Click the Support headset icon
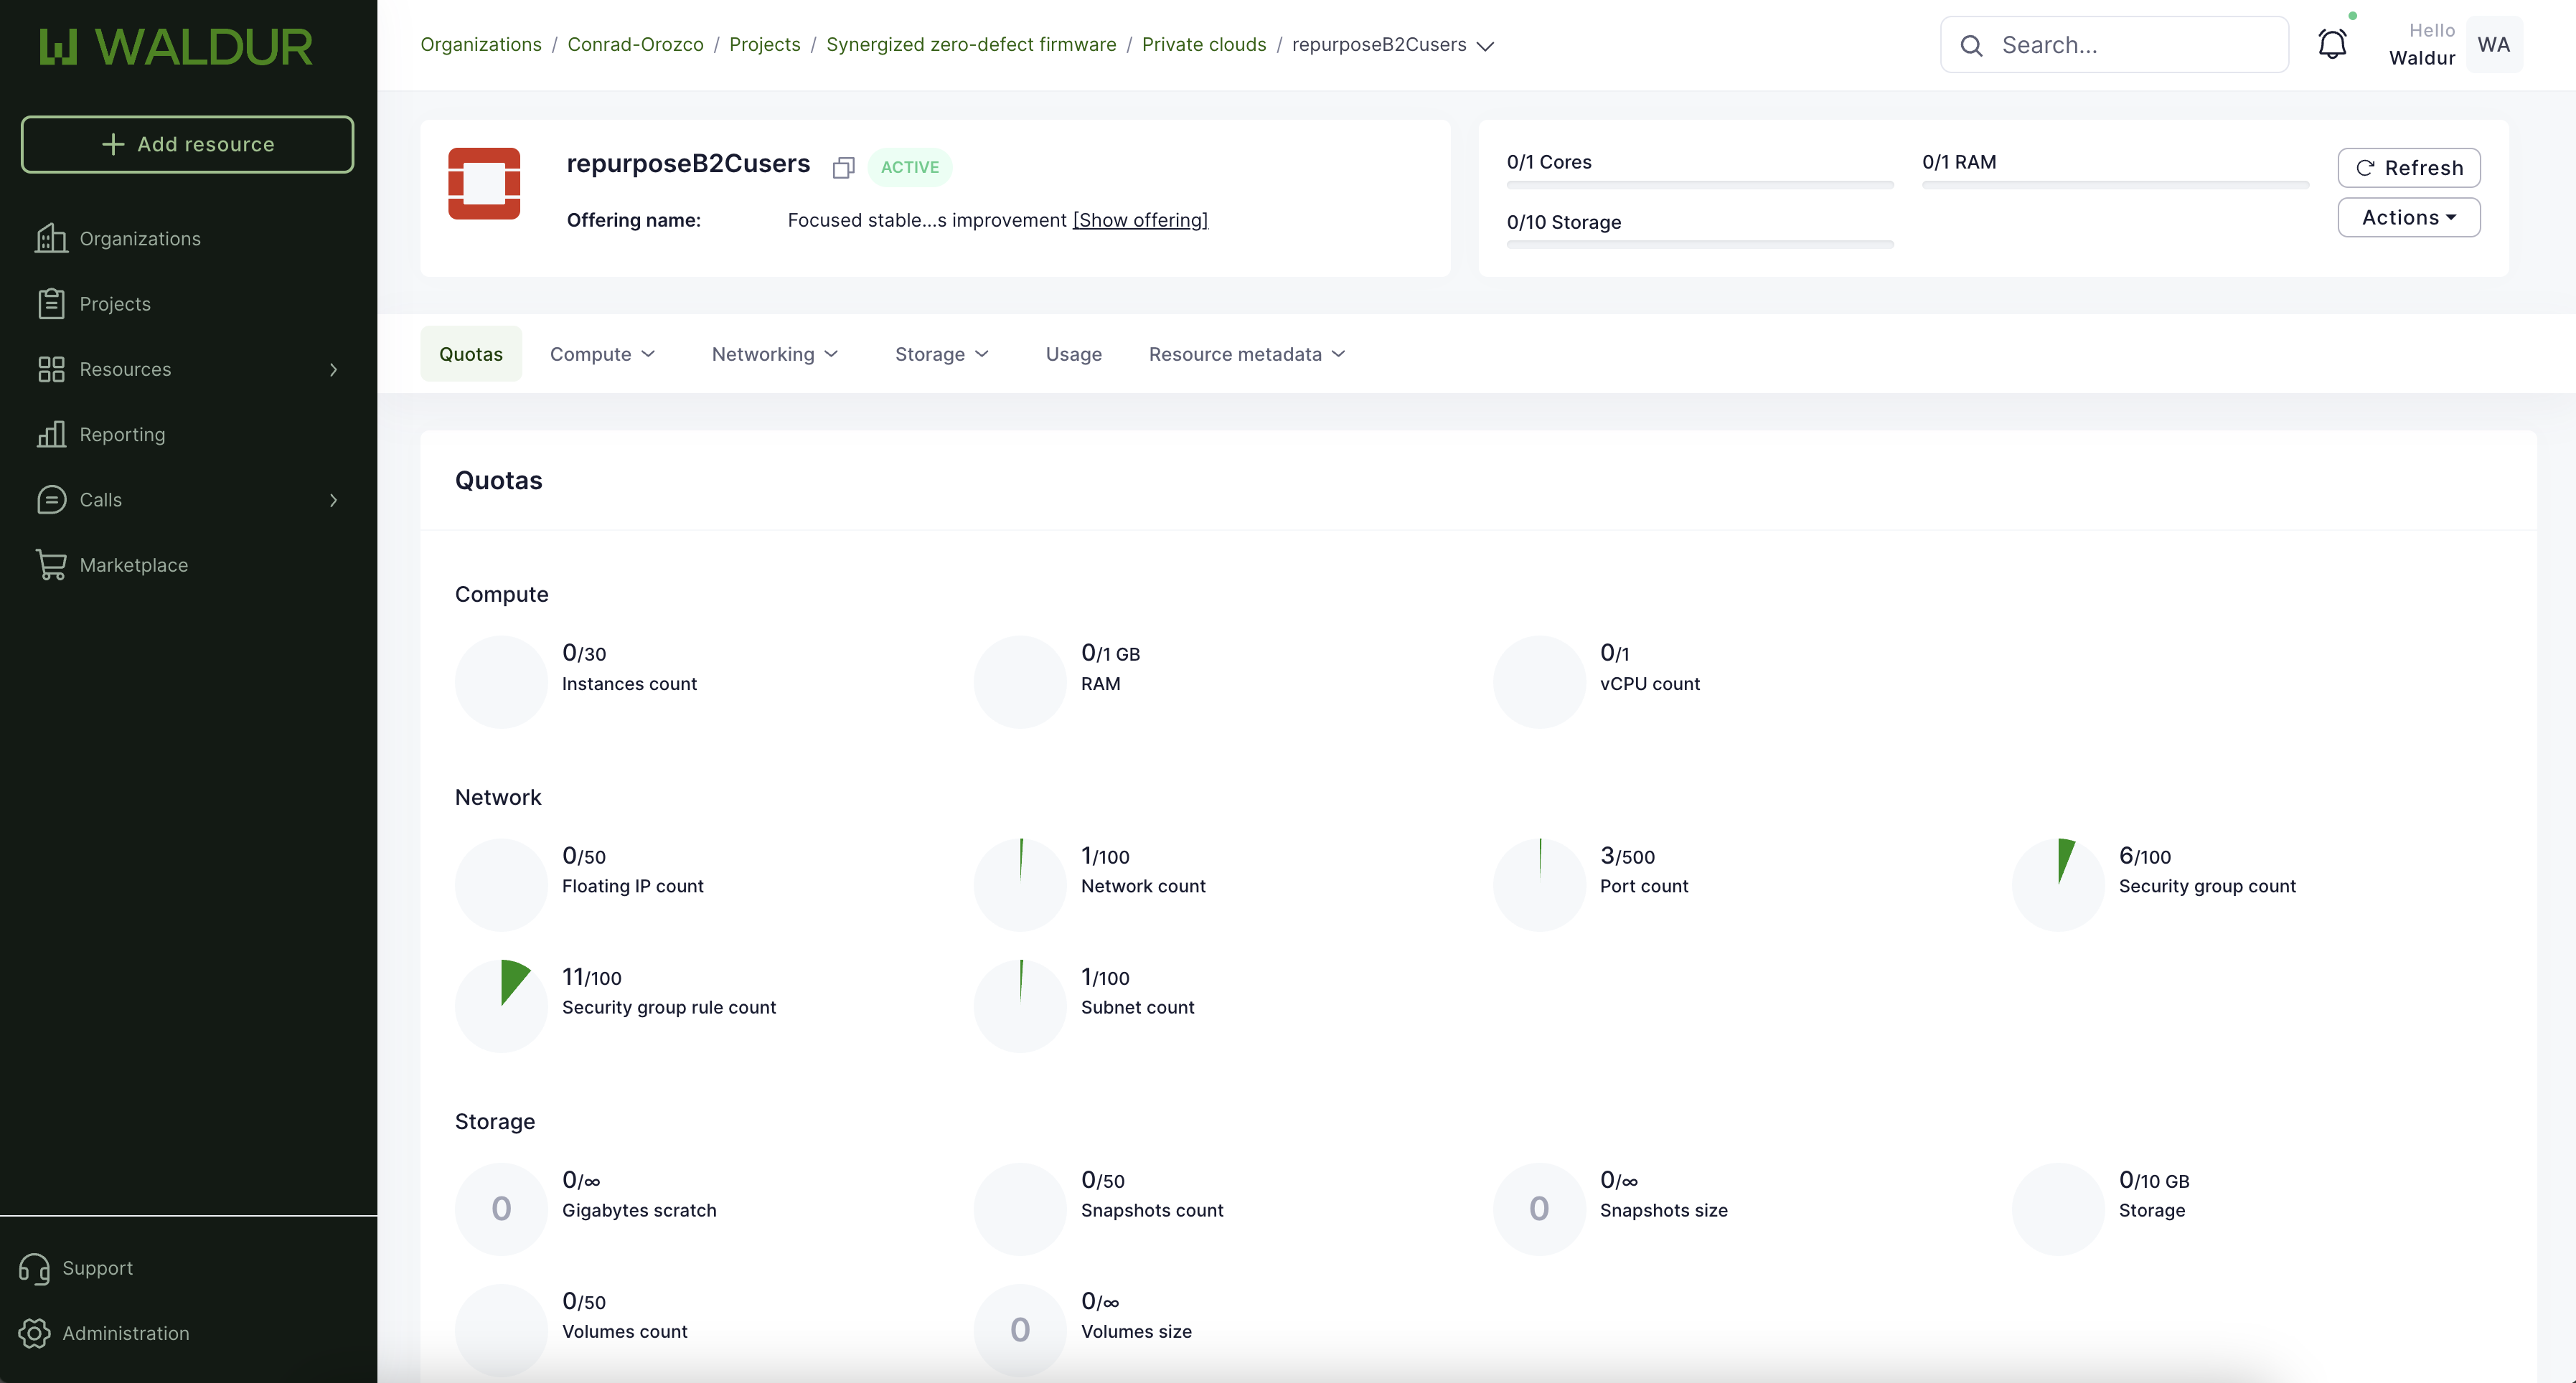This screenshot has width=2576, height=1383. click(x=34, y=1268)
